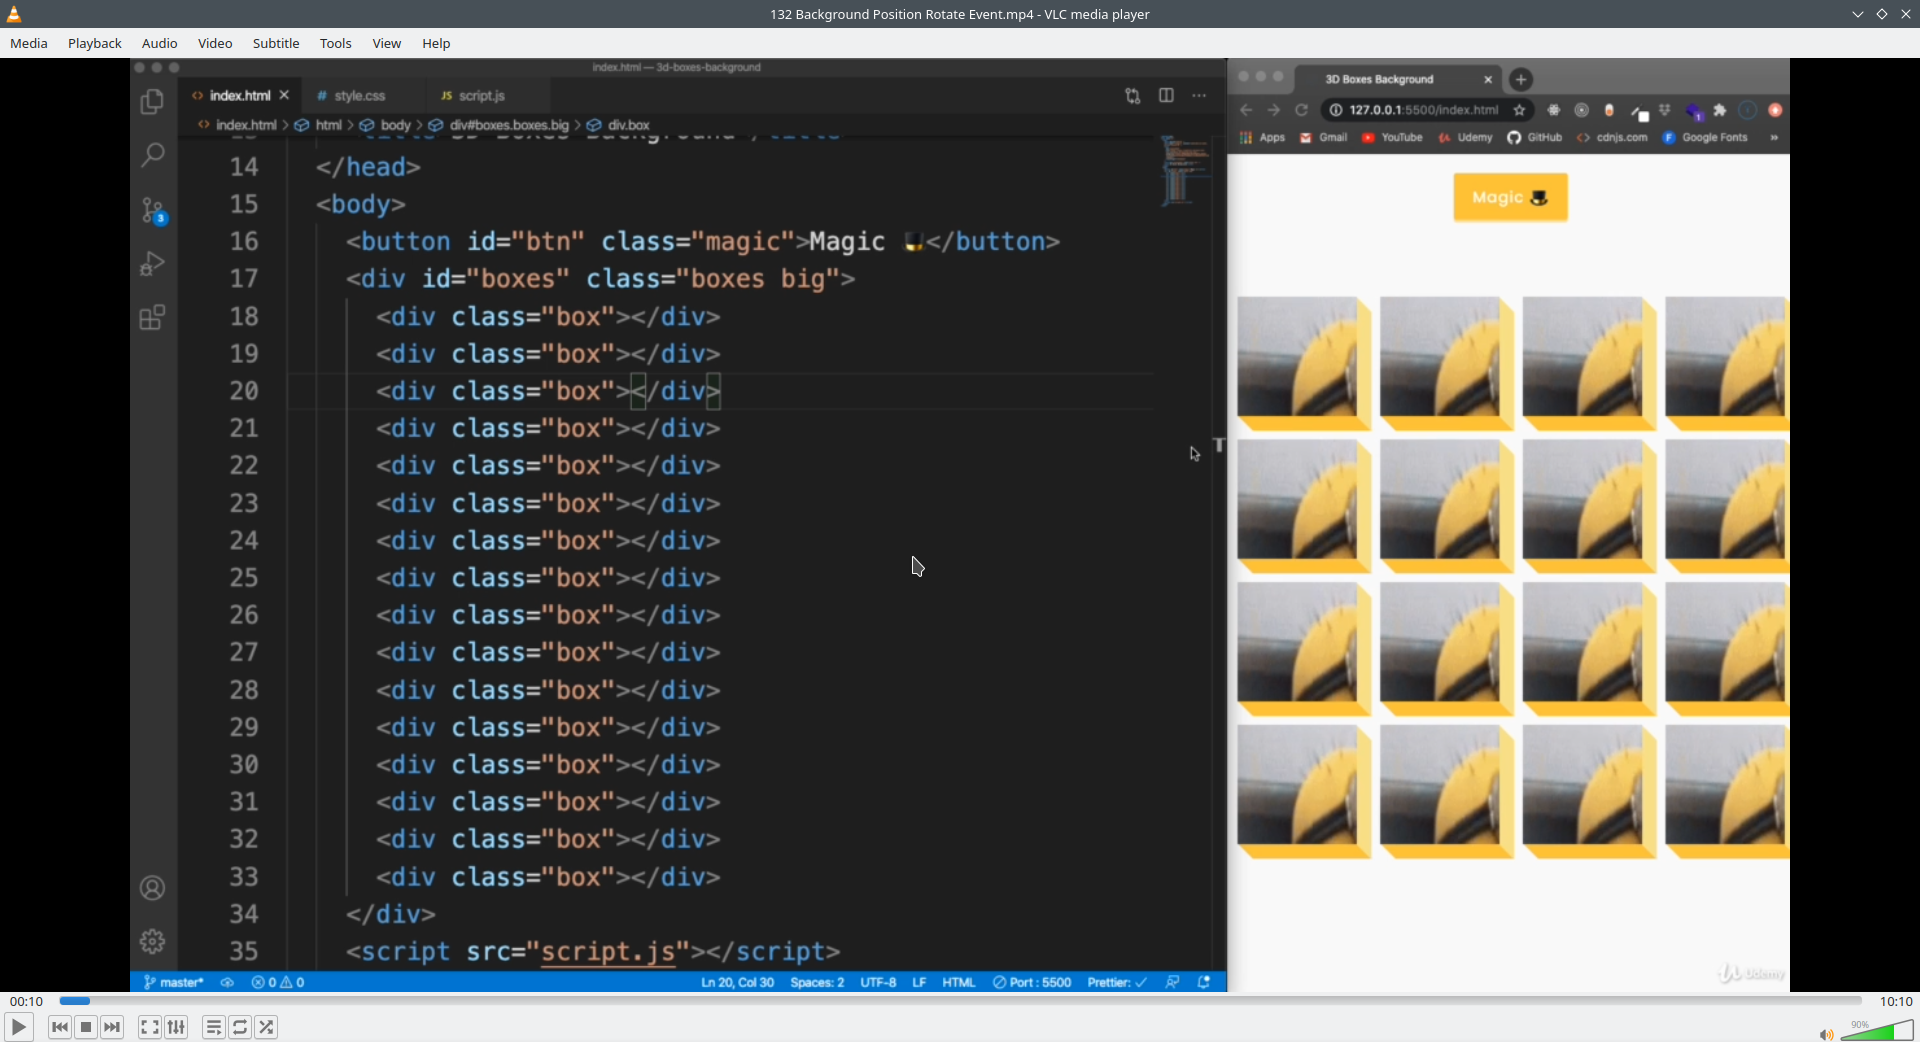The height and width of the screenshot is (1042, 1920).
Task: Click the Ln 20, Col 30 status entry
Action: click(x=738, y=982)
